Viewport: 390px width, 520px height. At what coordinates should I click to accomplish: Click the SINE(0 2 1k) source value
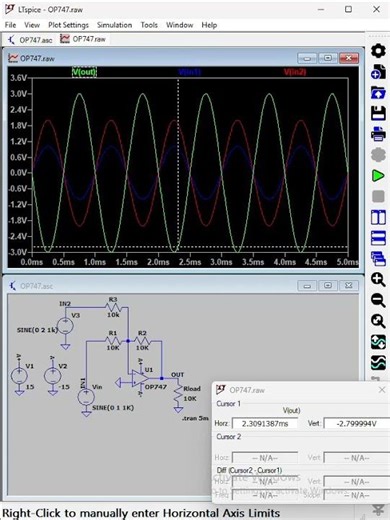pos(37,330)
